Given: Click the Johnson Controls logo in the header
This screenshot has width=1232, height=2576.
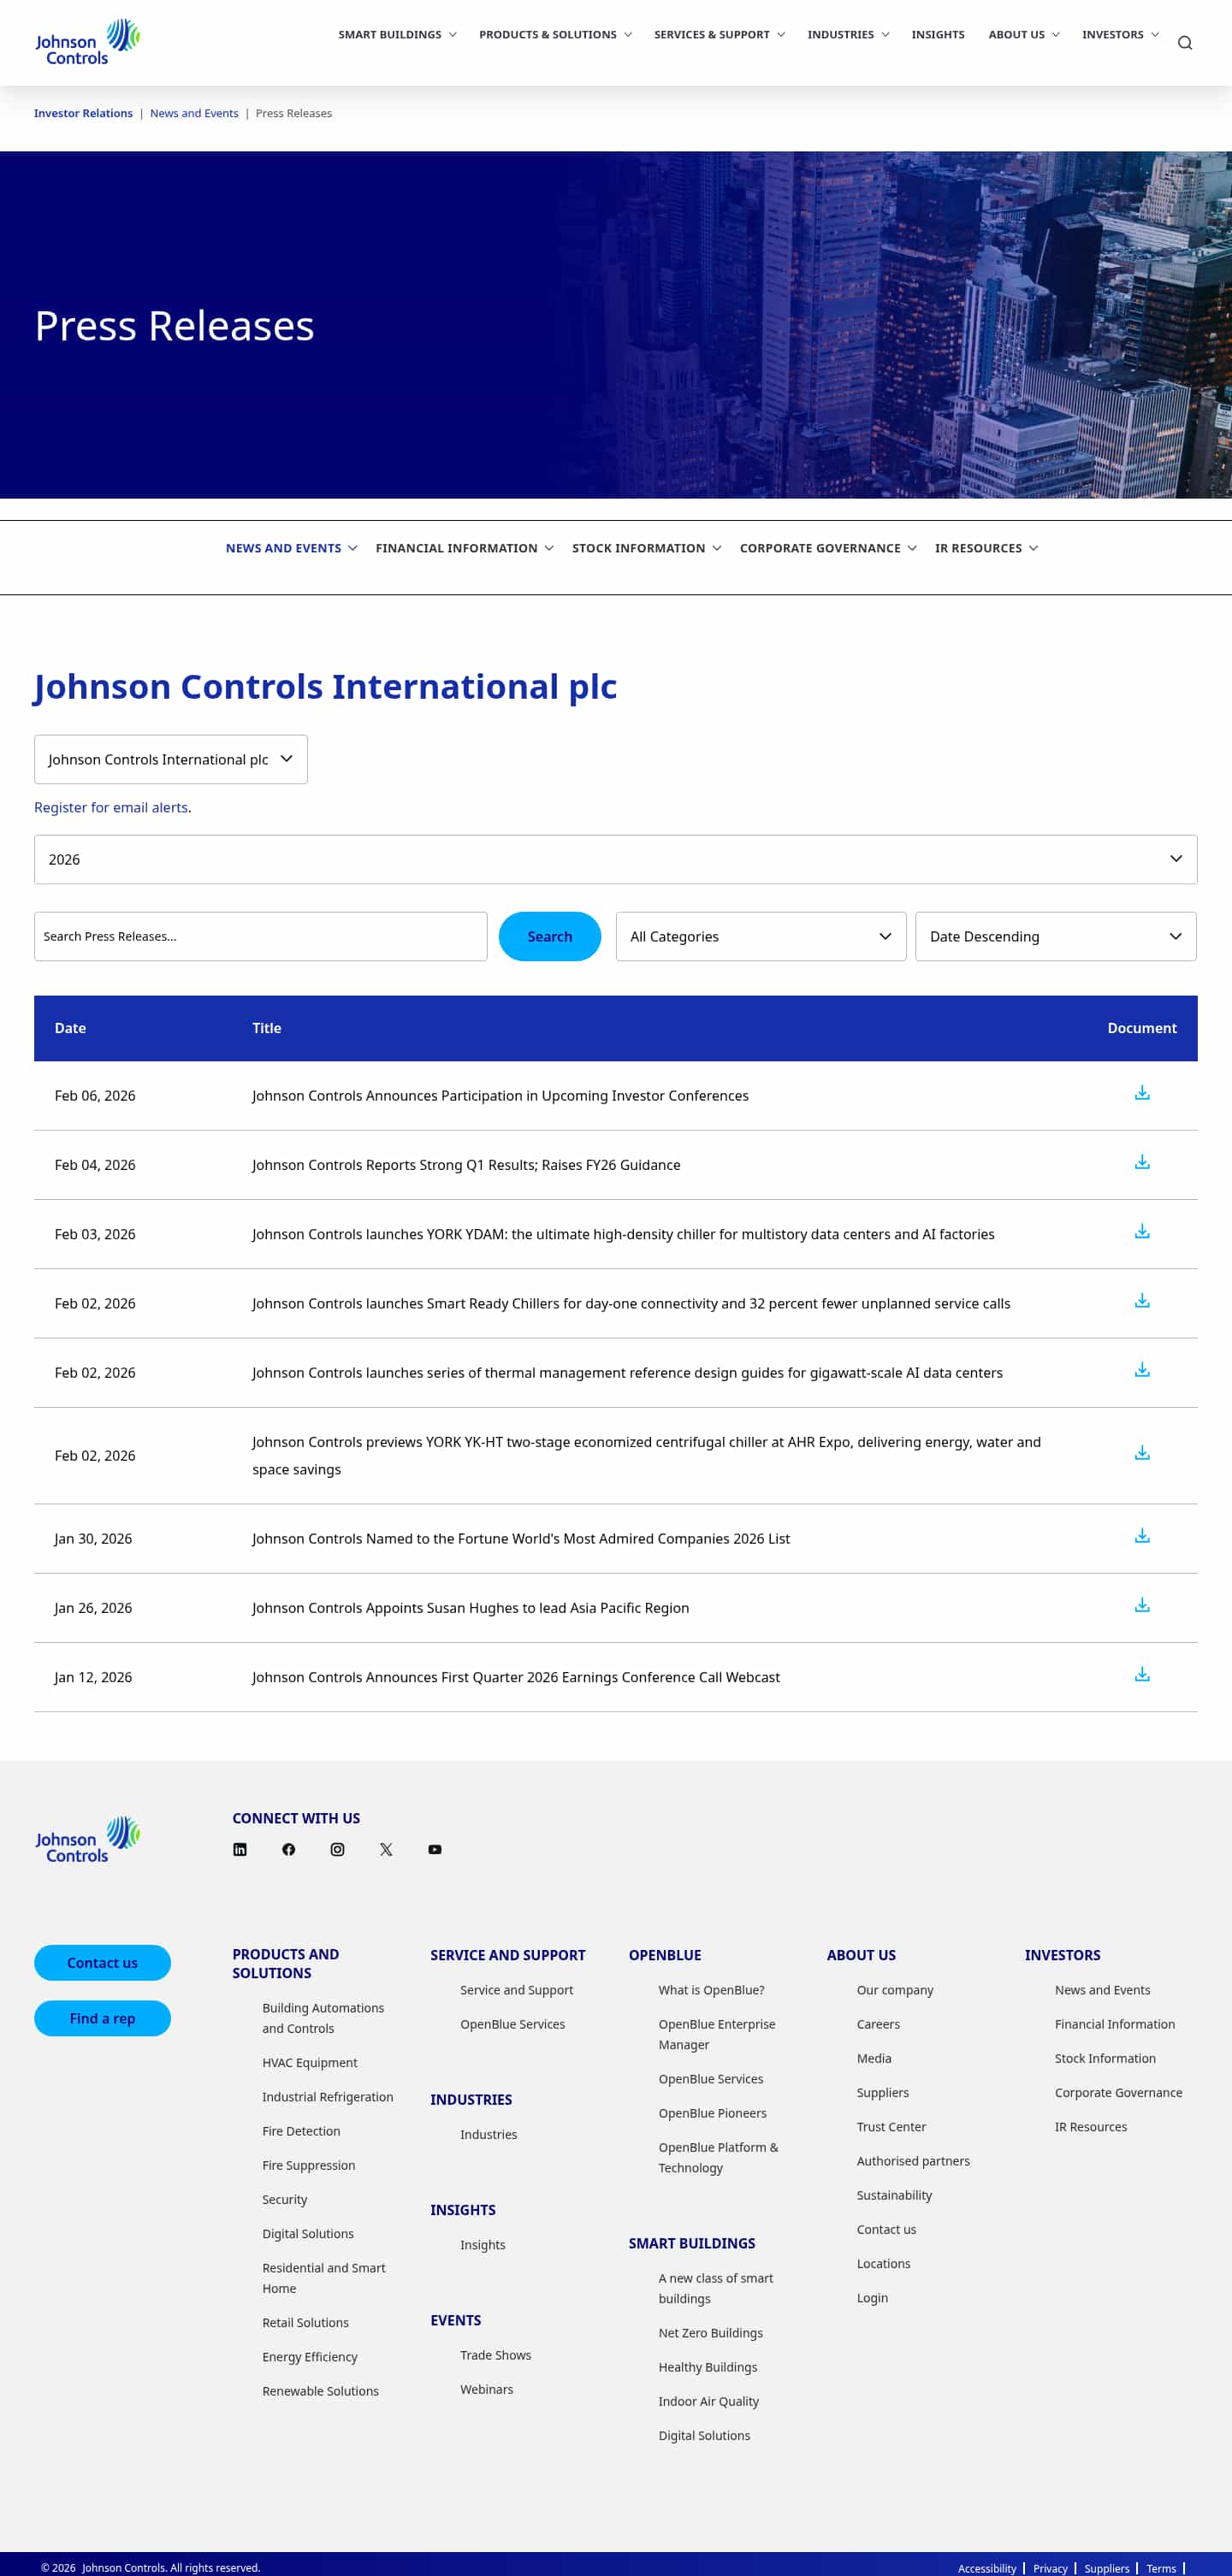Looking at the screenshot, I should pos(88,42).
